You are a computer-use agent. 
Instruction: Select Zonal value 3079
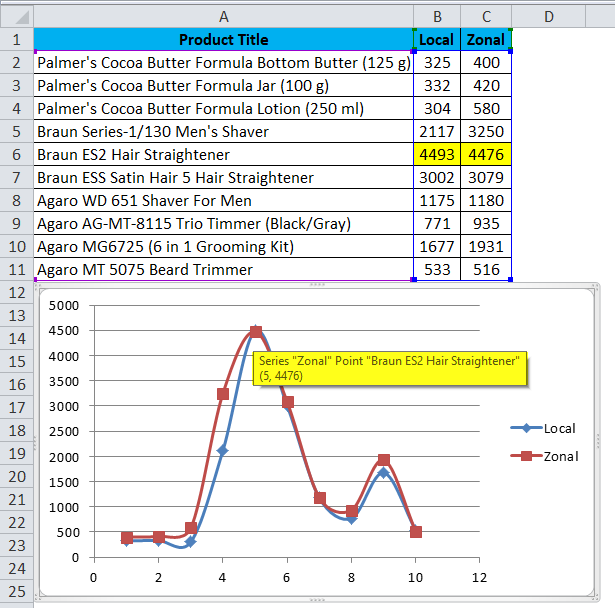pos(486,178)
